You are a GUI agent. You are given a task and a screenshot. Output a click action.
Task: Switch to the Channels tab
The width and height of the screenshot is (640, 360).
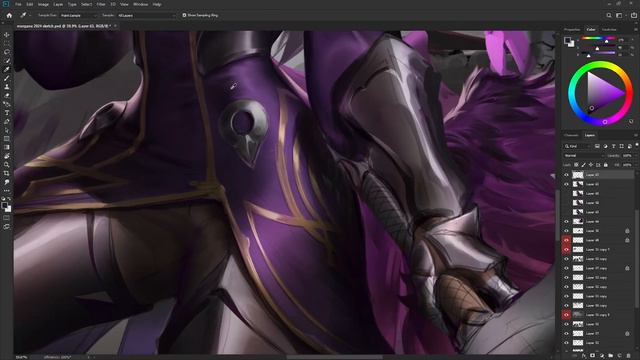tap(571, 135)
